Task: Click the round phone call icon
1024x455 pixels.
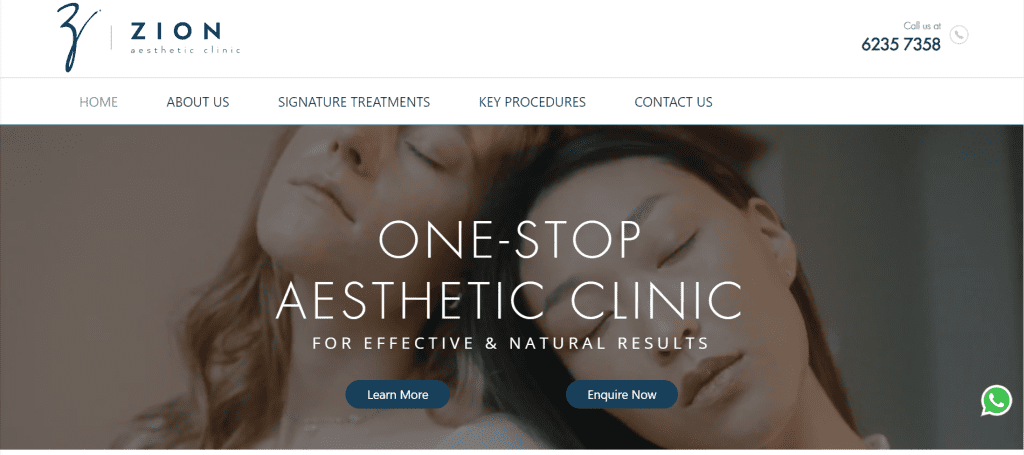Action: [959, 35]
